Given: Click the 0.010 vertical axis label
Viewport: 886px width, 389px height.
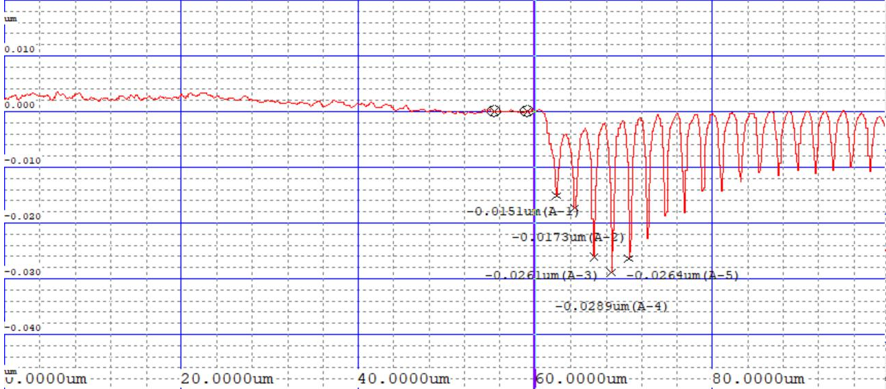Looking at the screenshot, I should tap(20, 50).
